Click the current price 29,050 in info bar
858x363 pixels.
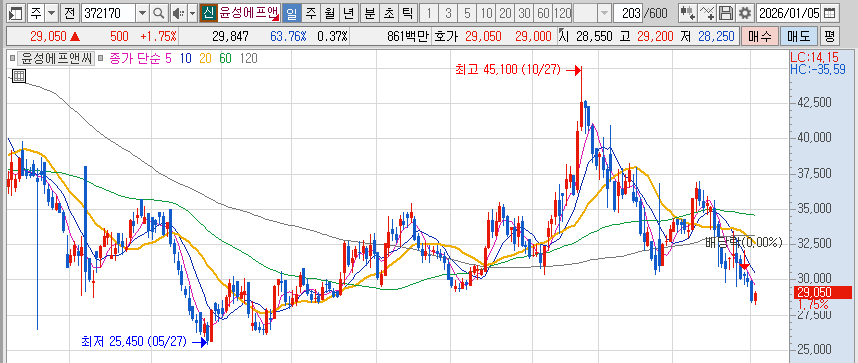[x=48, y=37]
